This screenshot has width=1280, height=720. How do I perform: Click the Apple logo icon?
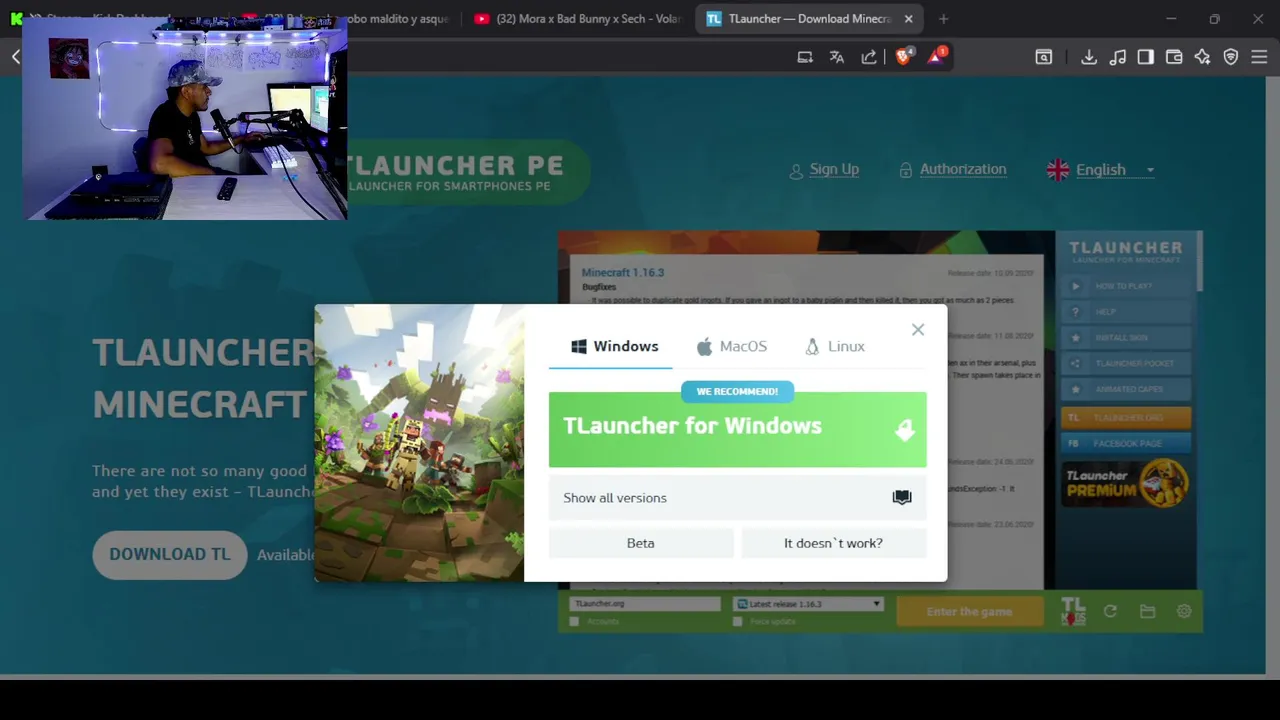pos(704,346)
